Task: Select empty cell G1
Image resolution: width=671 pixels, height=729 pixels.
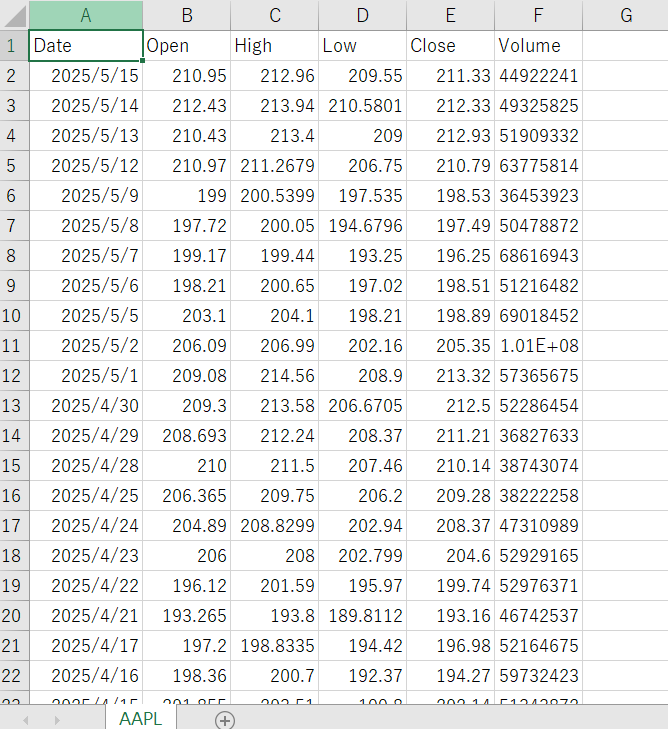Action: 626,46
